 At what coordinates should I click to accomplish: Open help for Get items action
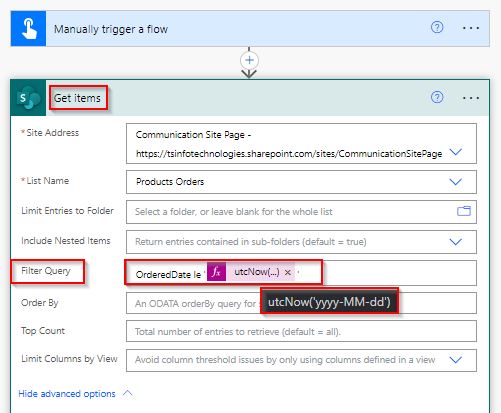[437, 97]
